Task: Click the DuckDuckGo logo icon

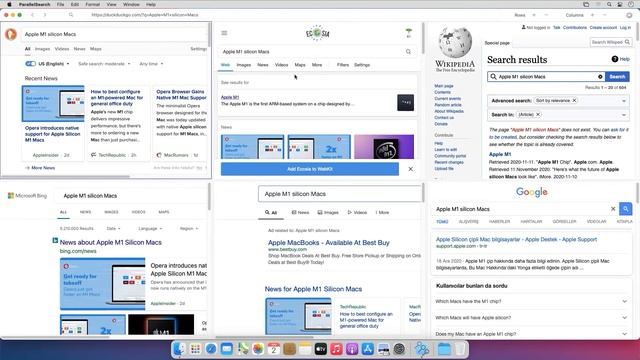Action: pyautogui.click(x=11, y=34)
